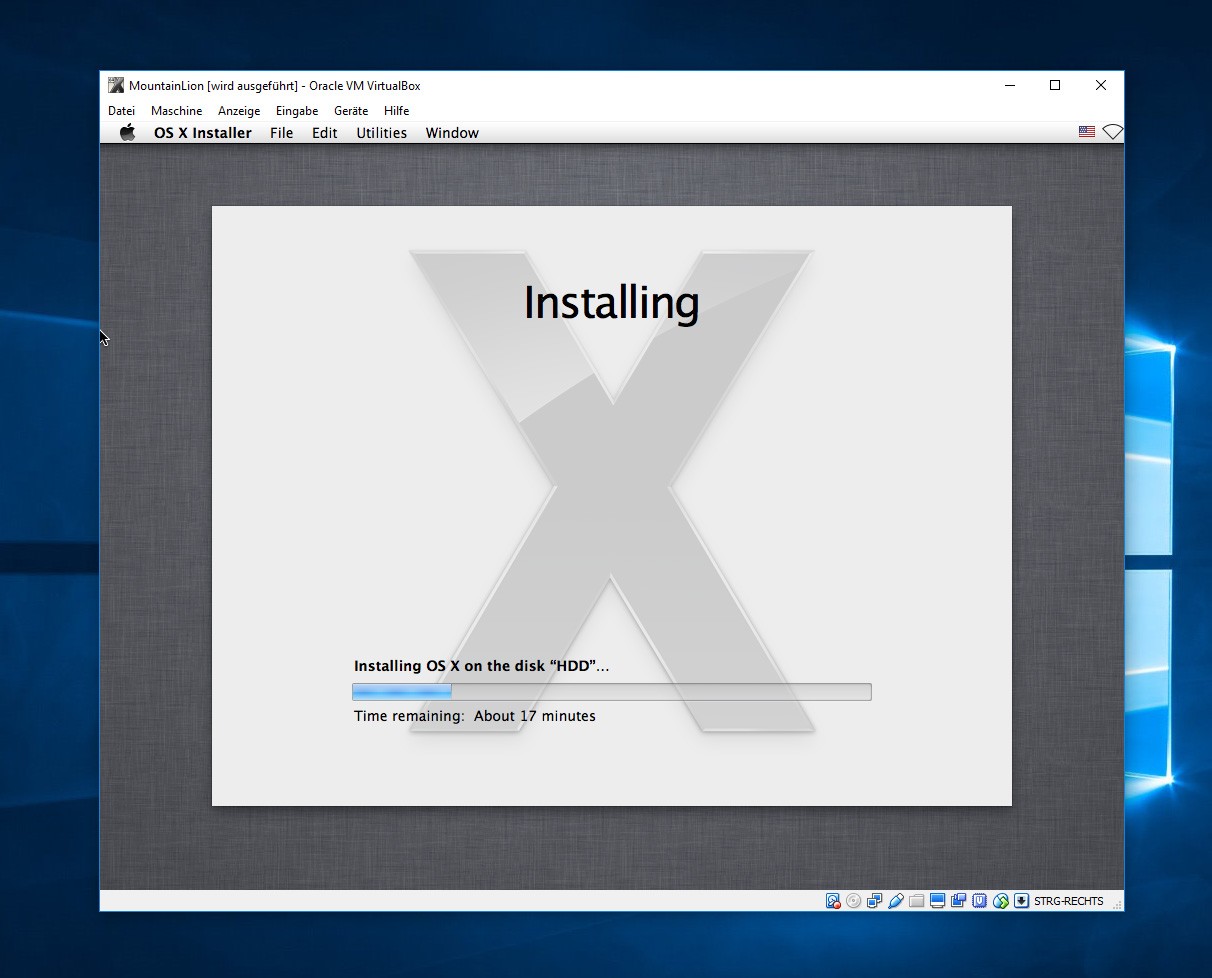Open the Anzeige menu

point(239,111)
